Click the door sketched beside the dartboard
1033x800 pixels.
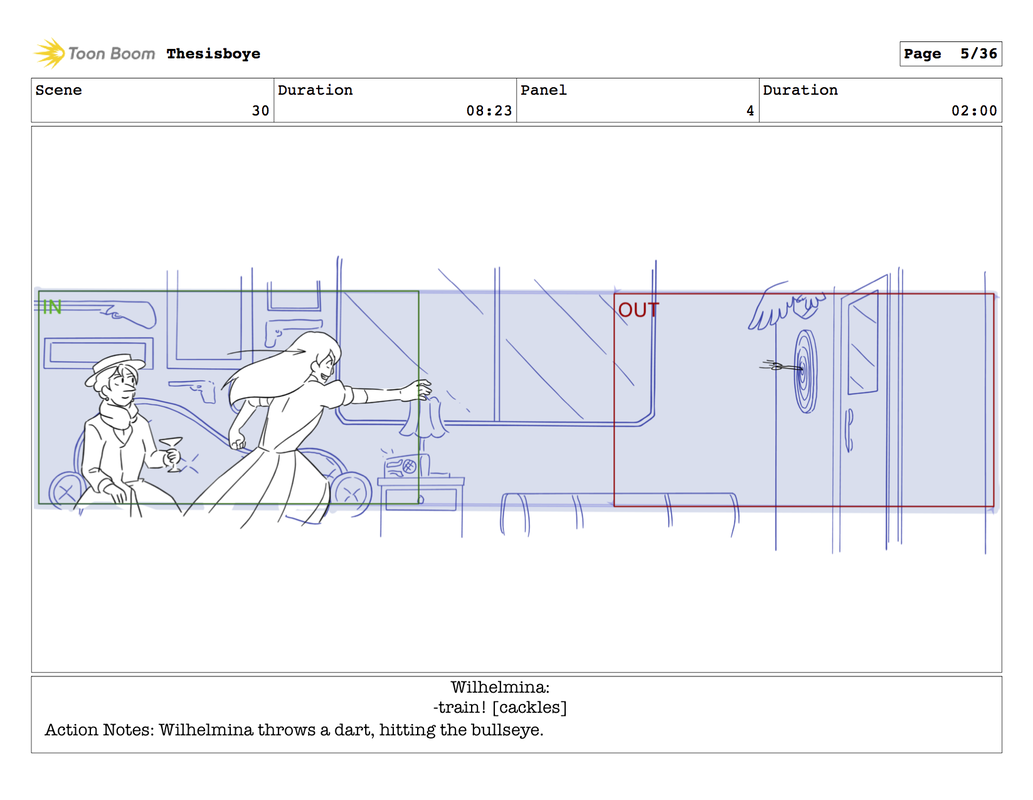coord(862,412)
